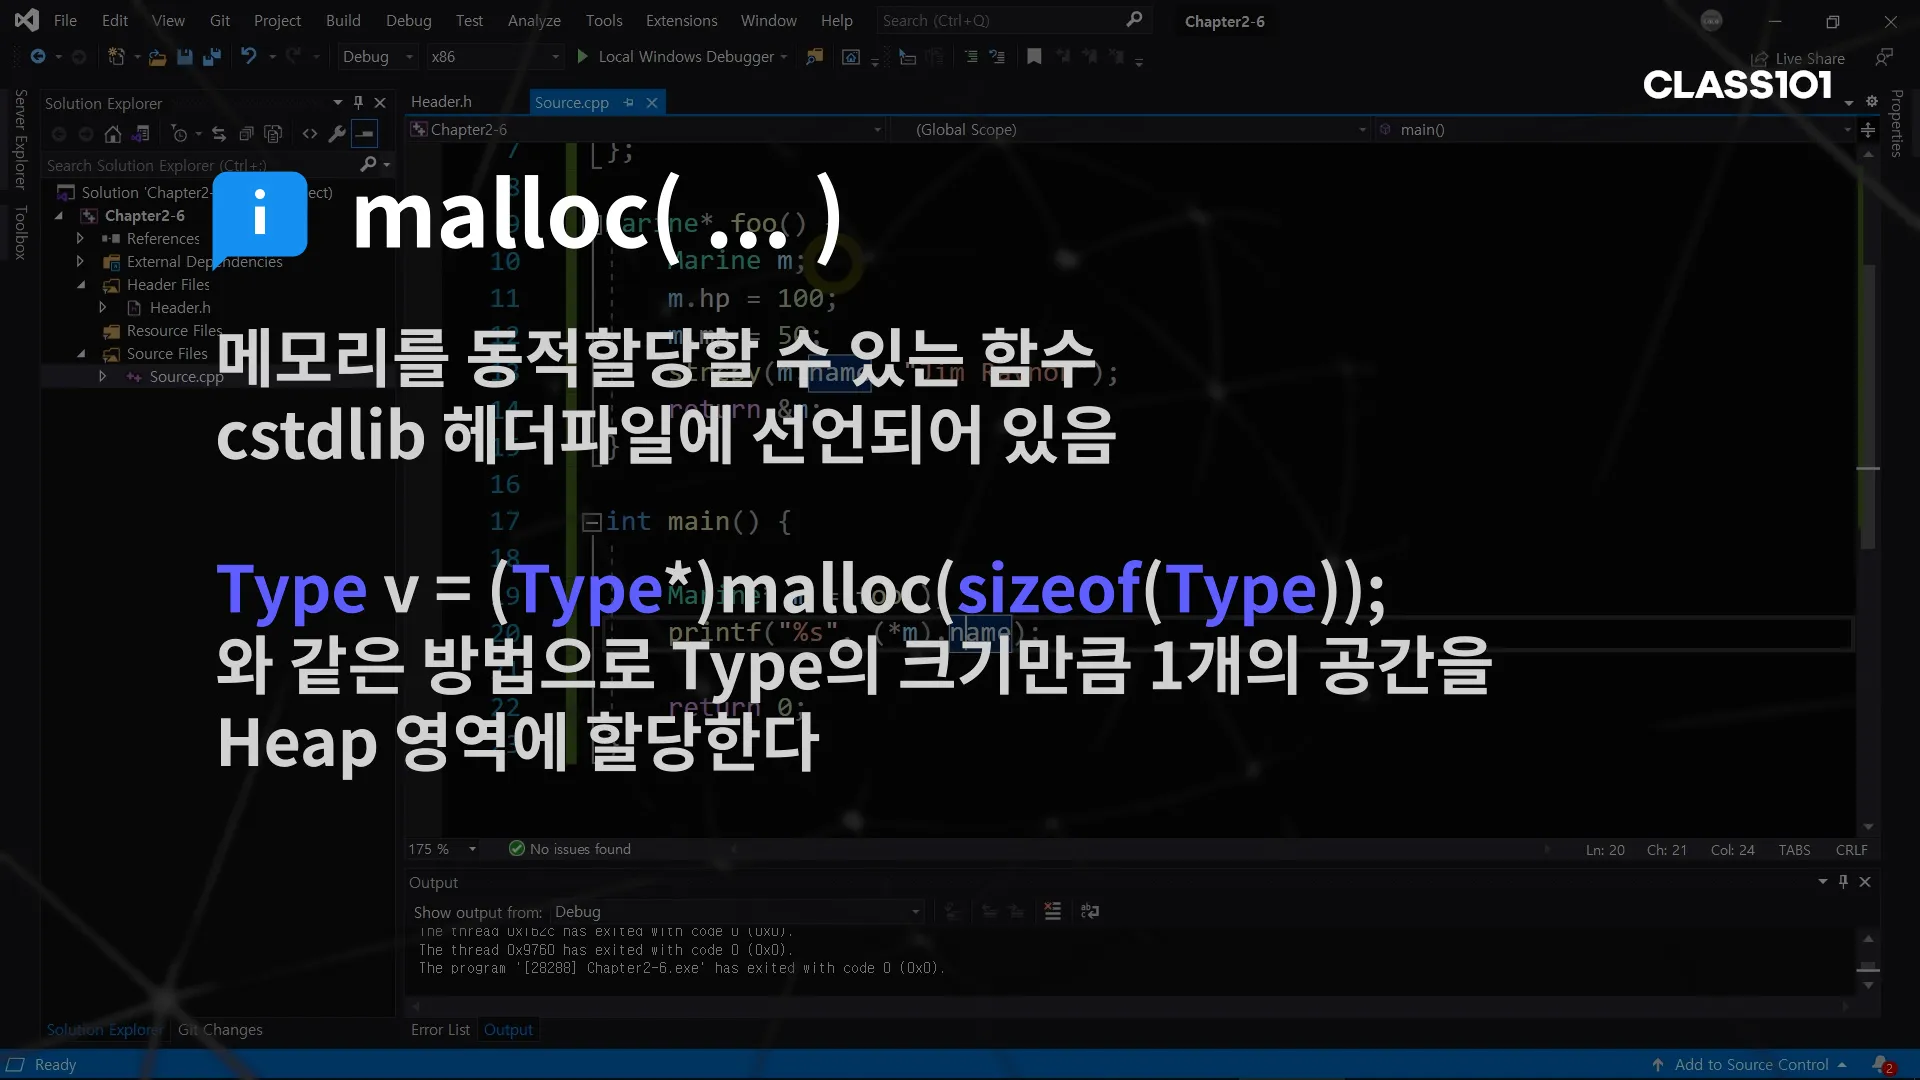Screen dimensions: 1920x1080
Task: Toggle word wrap icon in Output panel
Action: pyautogui.click(x=1090, y=911)
